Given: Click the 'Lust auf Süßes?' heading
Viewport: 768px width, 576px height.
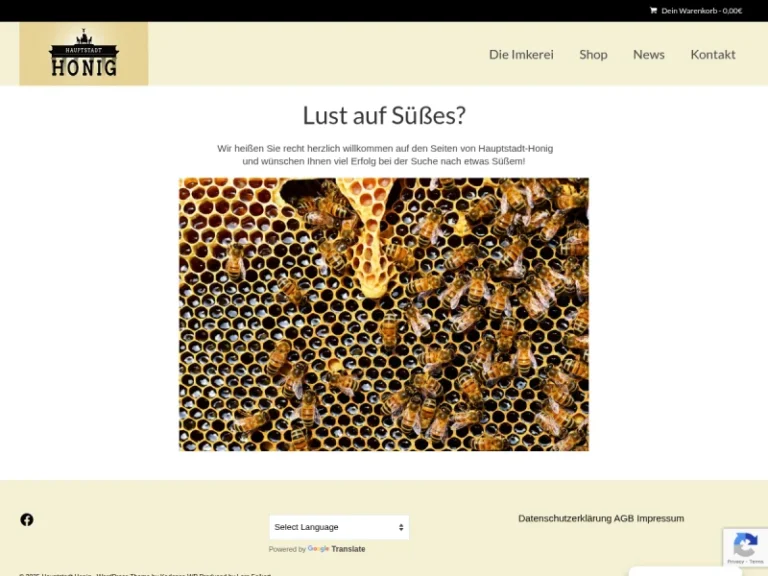Looking at the screenshot, I should point(384,116).
